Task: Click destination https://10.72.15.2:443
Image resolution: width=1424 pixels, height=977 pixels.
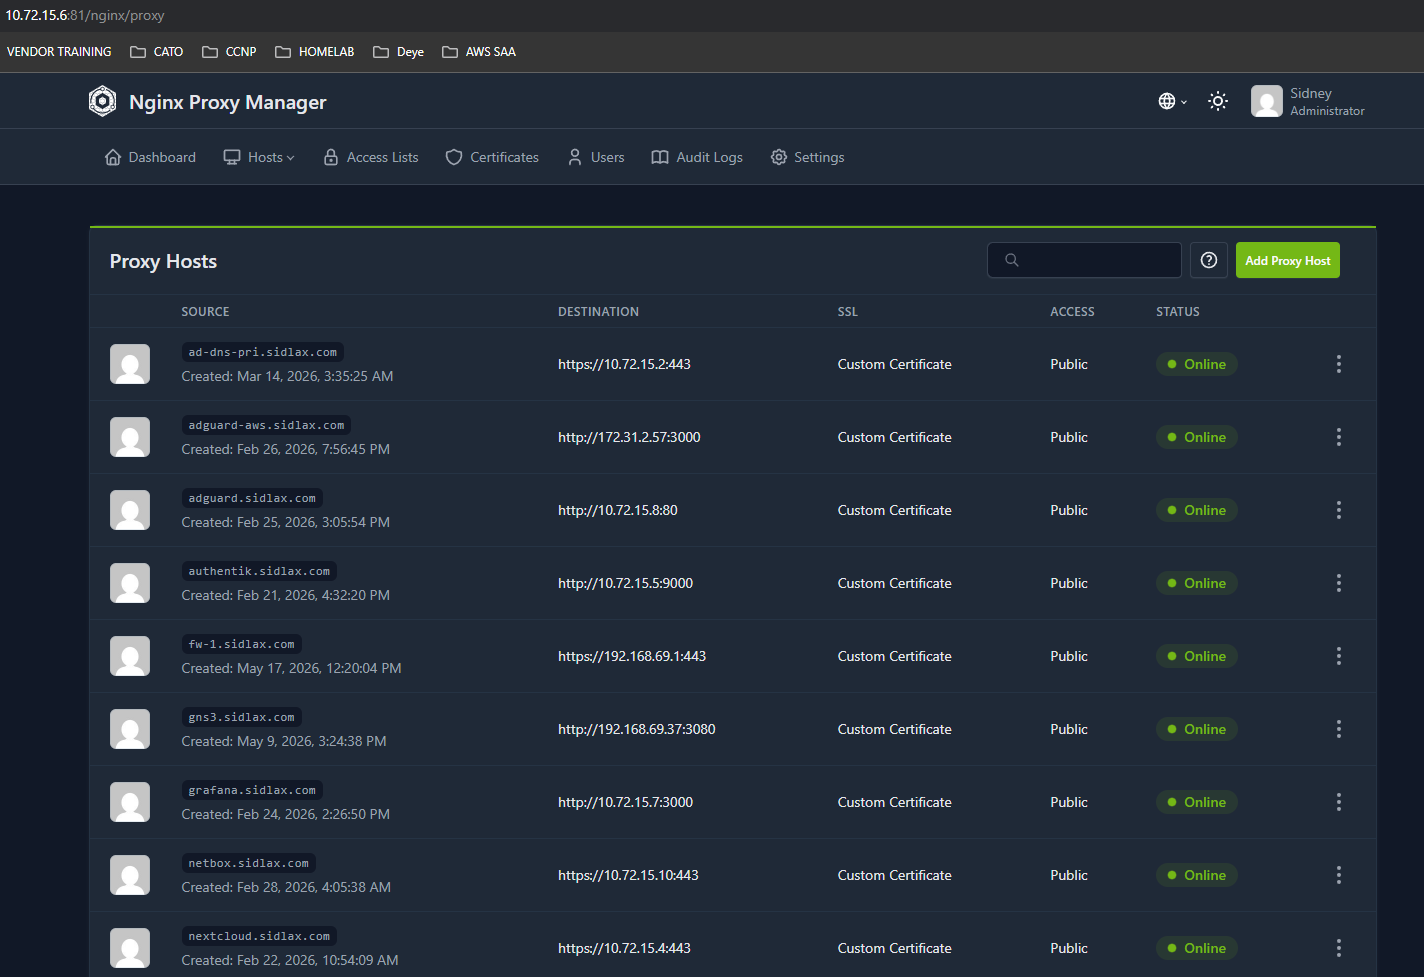Action: pyautogui.click(x=624, y=364)
